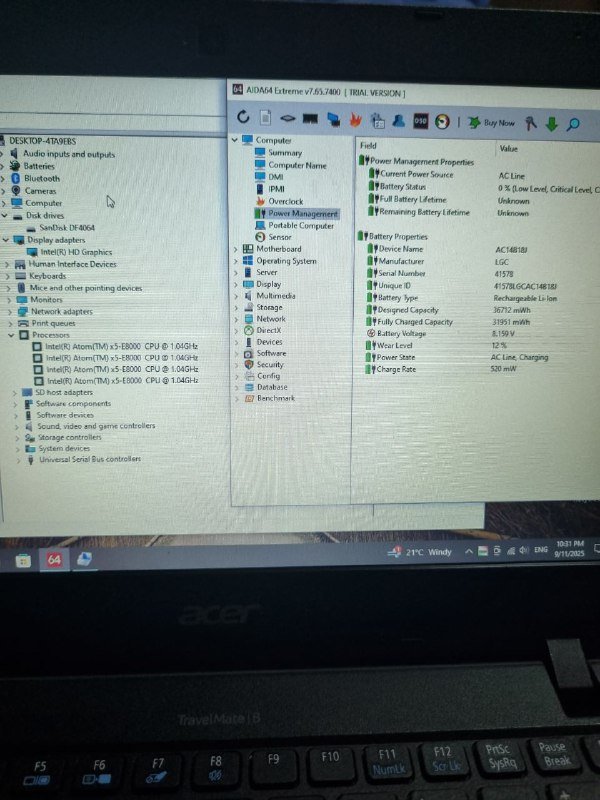Screen dimensions: 600x800
Task: Click the magnifier search icon in toolbar
Action: pyautogui.click(x=573, y=124)
